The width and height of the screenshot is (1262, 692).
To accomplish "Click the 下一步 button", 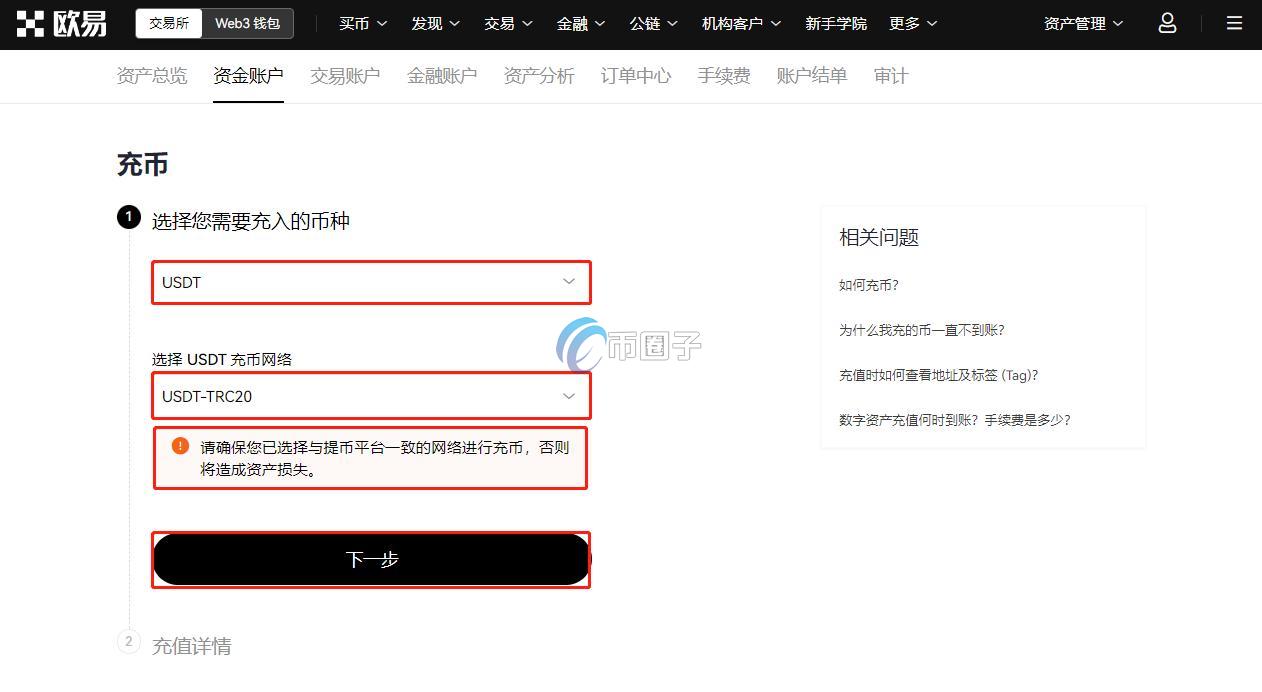I will (370, 559).
